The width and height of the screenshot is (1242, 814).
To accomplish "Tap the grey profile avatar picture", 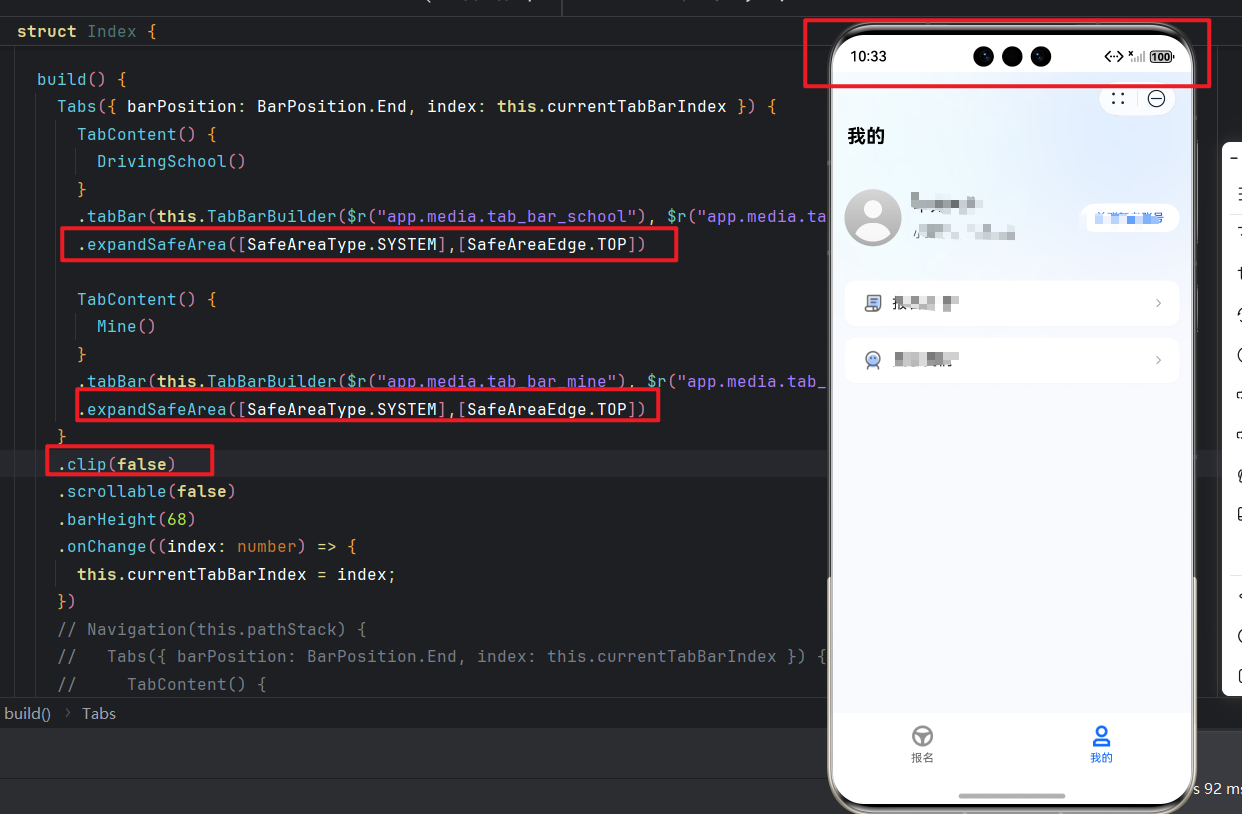I will point(872,217).
